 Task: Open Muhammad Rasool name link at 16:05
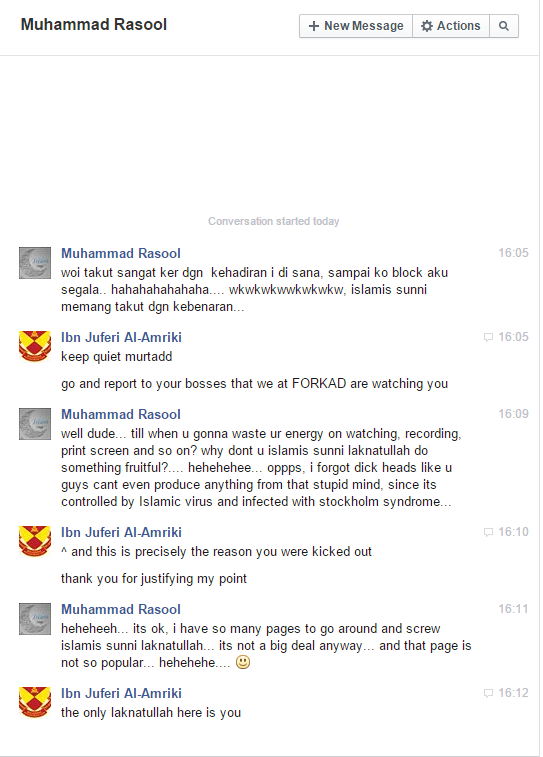(x=121, y=253)
